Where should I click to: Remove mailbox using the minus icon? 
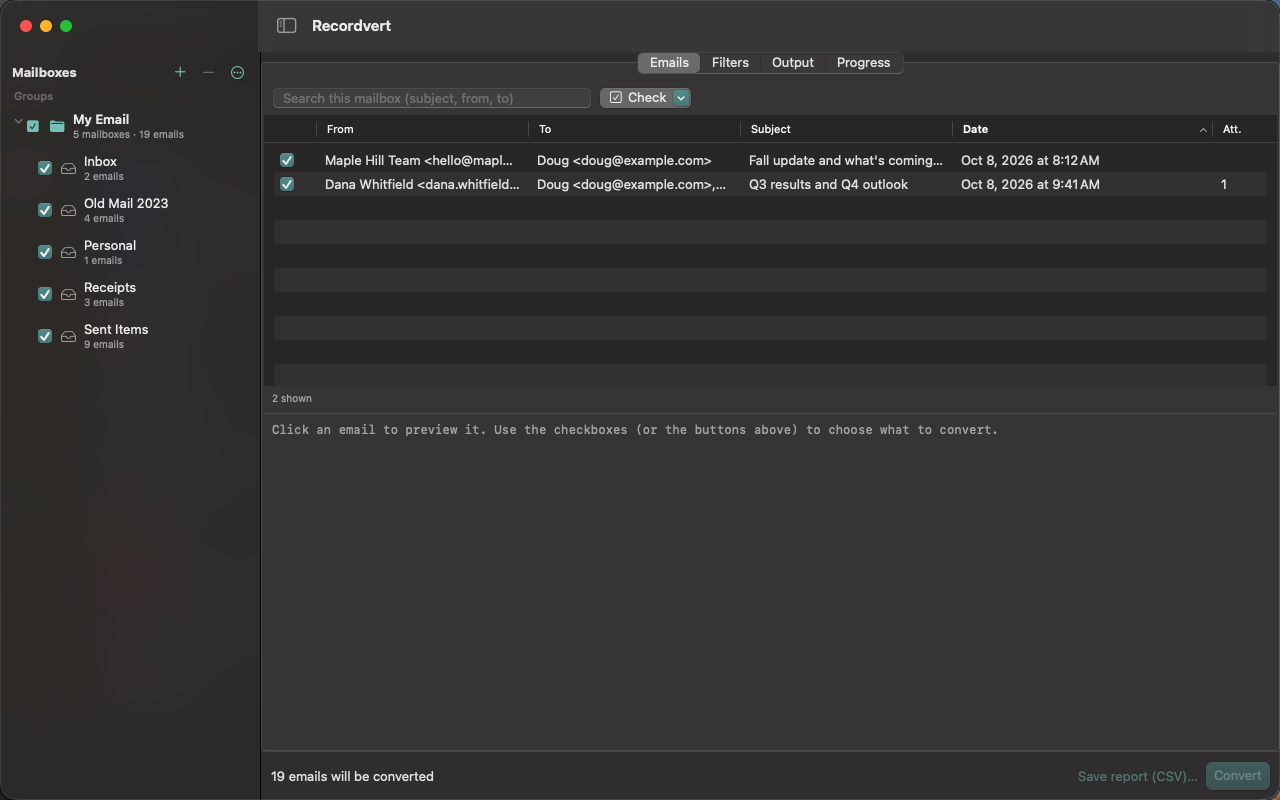208,72
